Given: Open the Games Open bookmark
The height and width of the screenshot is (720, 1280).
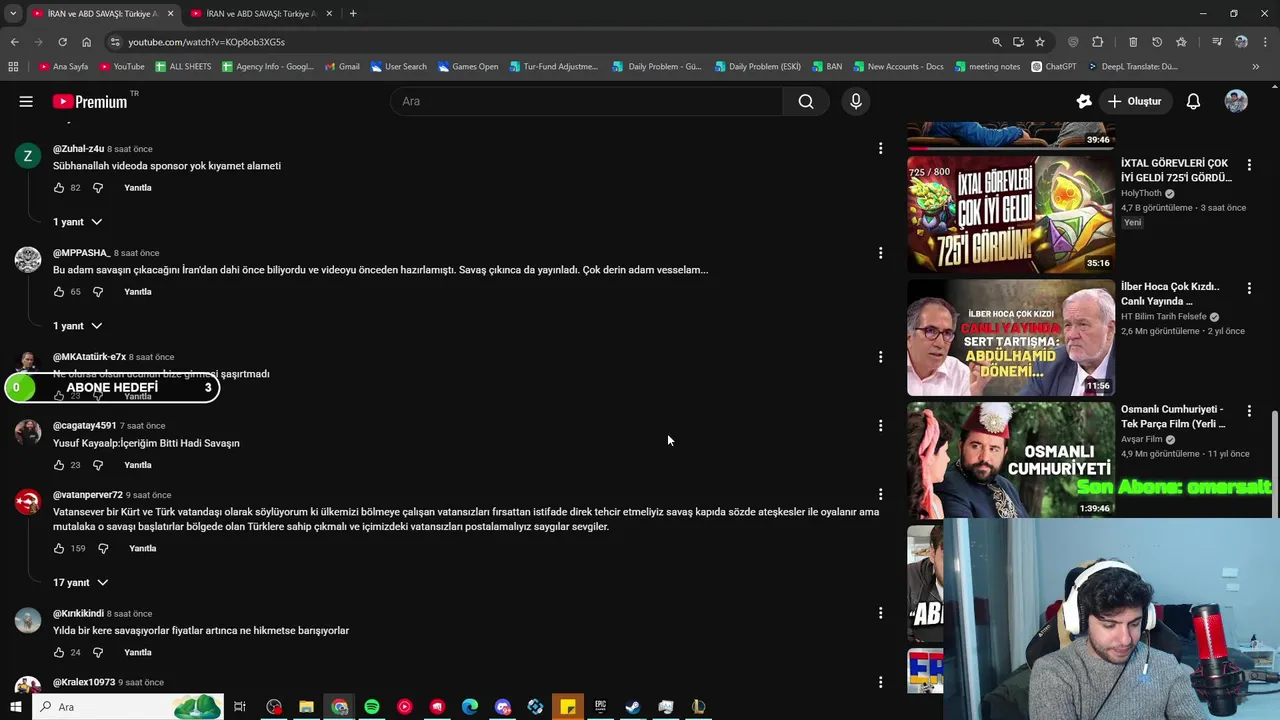Looking at the screenshot, I should 468,67.
